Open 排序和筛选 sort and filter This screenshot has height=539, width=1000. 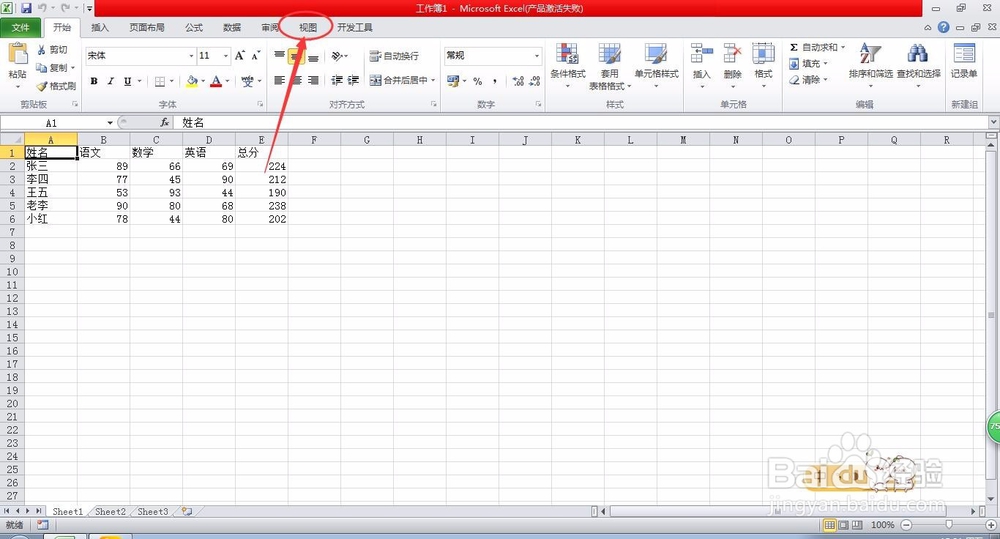coord(871,64)
